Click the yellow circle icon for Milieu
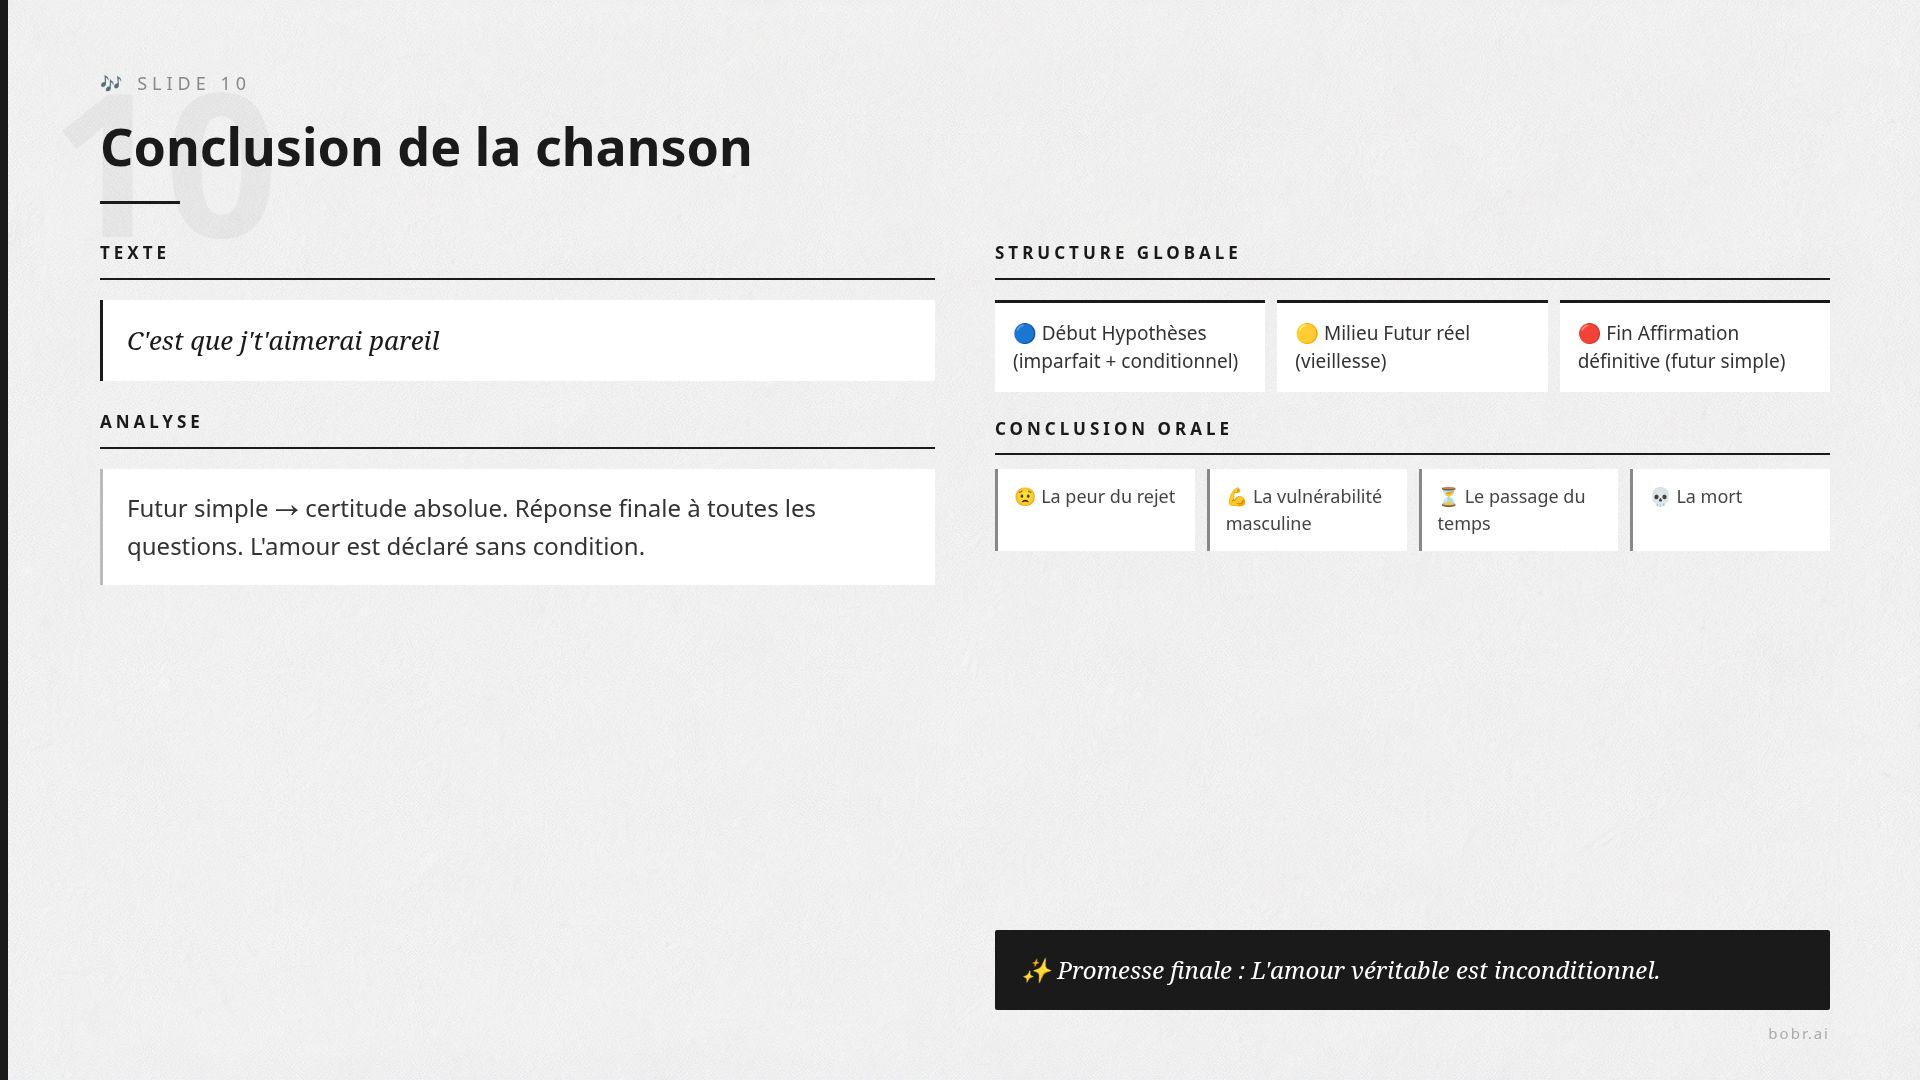This screenshot has height=1080, width=1920. (x=1306, y=334)
